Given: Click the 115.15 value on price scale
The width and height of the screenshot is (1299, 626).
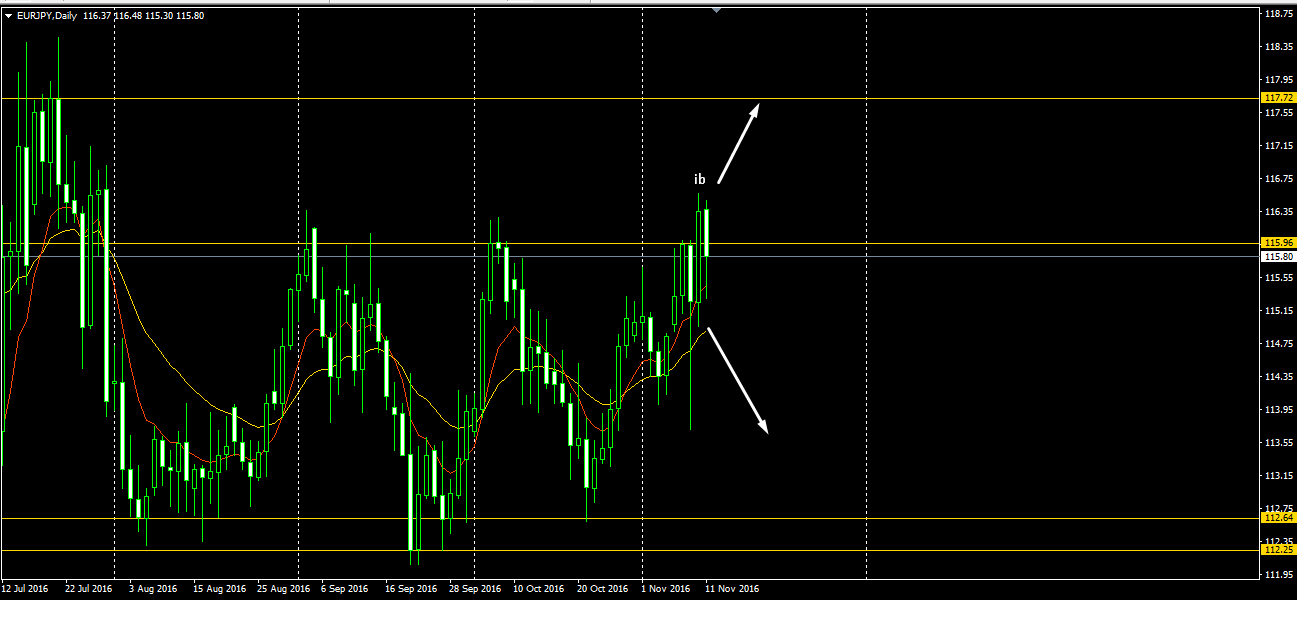Looking at the screenshot, I should [1279, 311].
